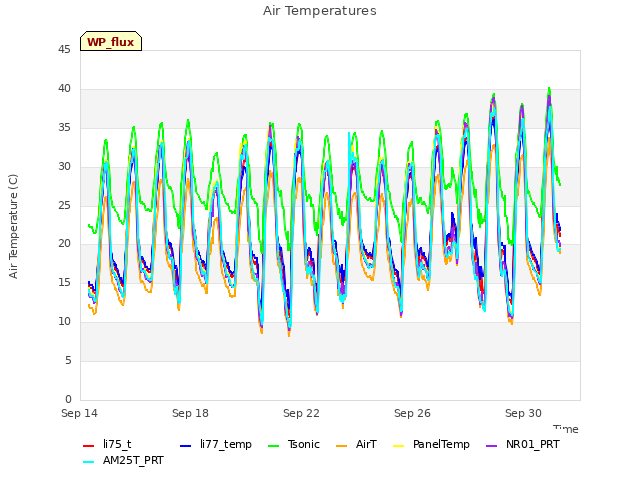Click the WP_flux label box
The width and height of the screenshot is (640, 480).
111,41
